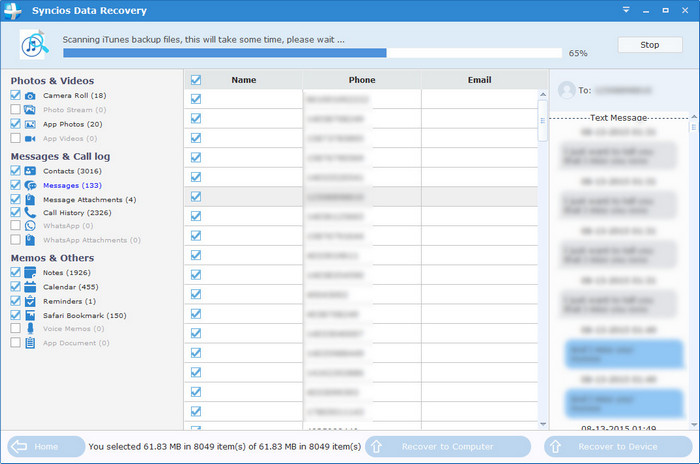Uncheck the Safari Bookmark checkbox
Screen dimensions: 700x464
point(15,315)
